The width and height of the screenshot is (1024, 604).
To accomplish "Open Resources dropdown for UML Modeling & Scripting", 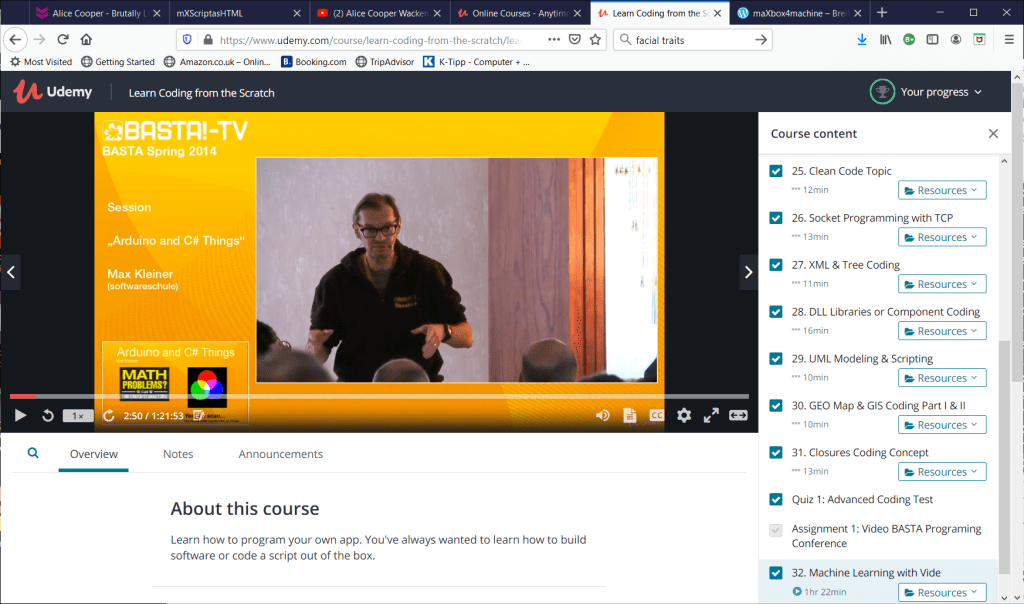I will (941, 378).
